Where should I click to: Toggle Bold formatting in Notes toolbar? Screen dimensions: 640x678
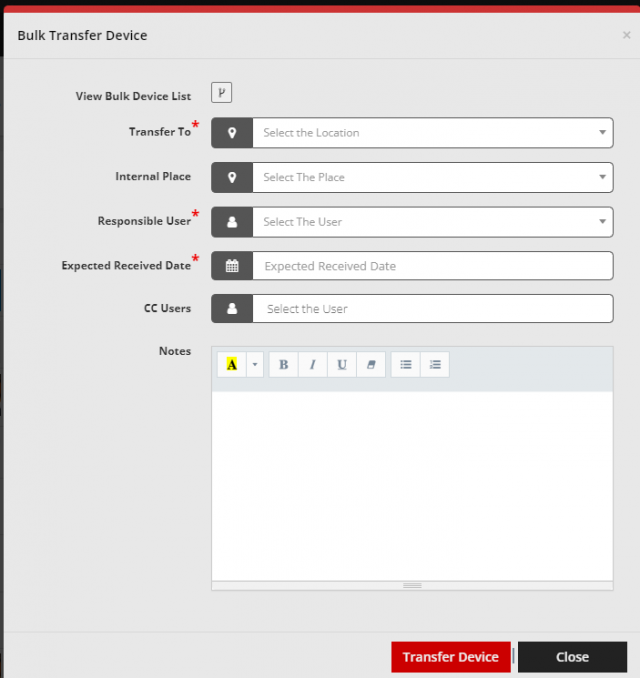(x=284, y=365)
